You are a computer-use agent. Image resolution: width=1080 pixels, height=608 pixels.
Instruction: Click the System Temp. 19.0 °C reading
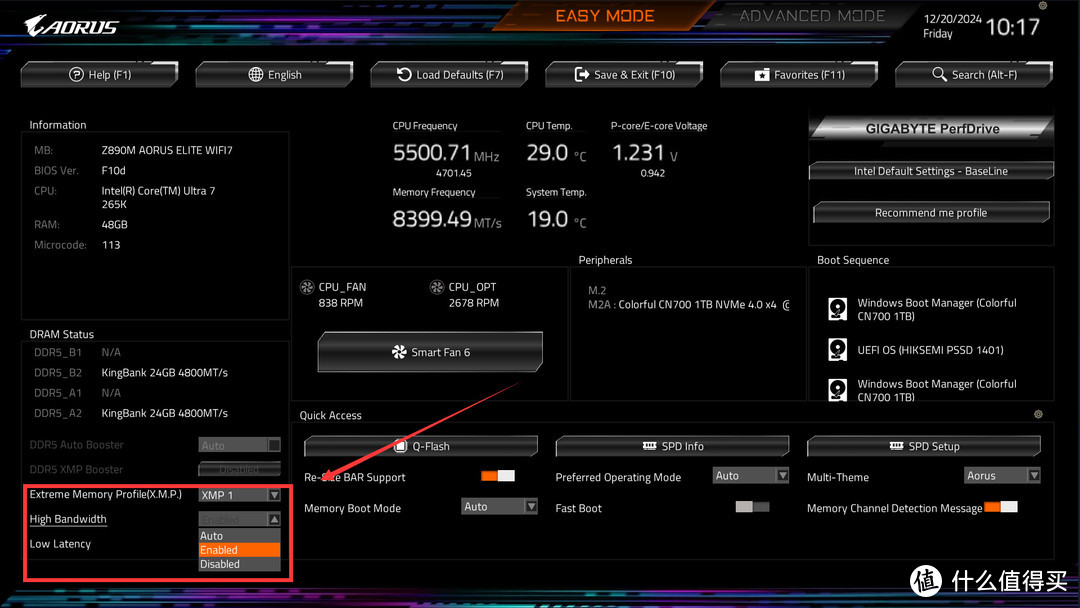pyautogui.click(x=557, y=219)
